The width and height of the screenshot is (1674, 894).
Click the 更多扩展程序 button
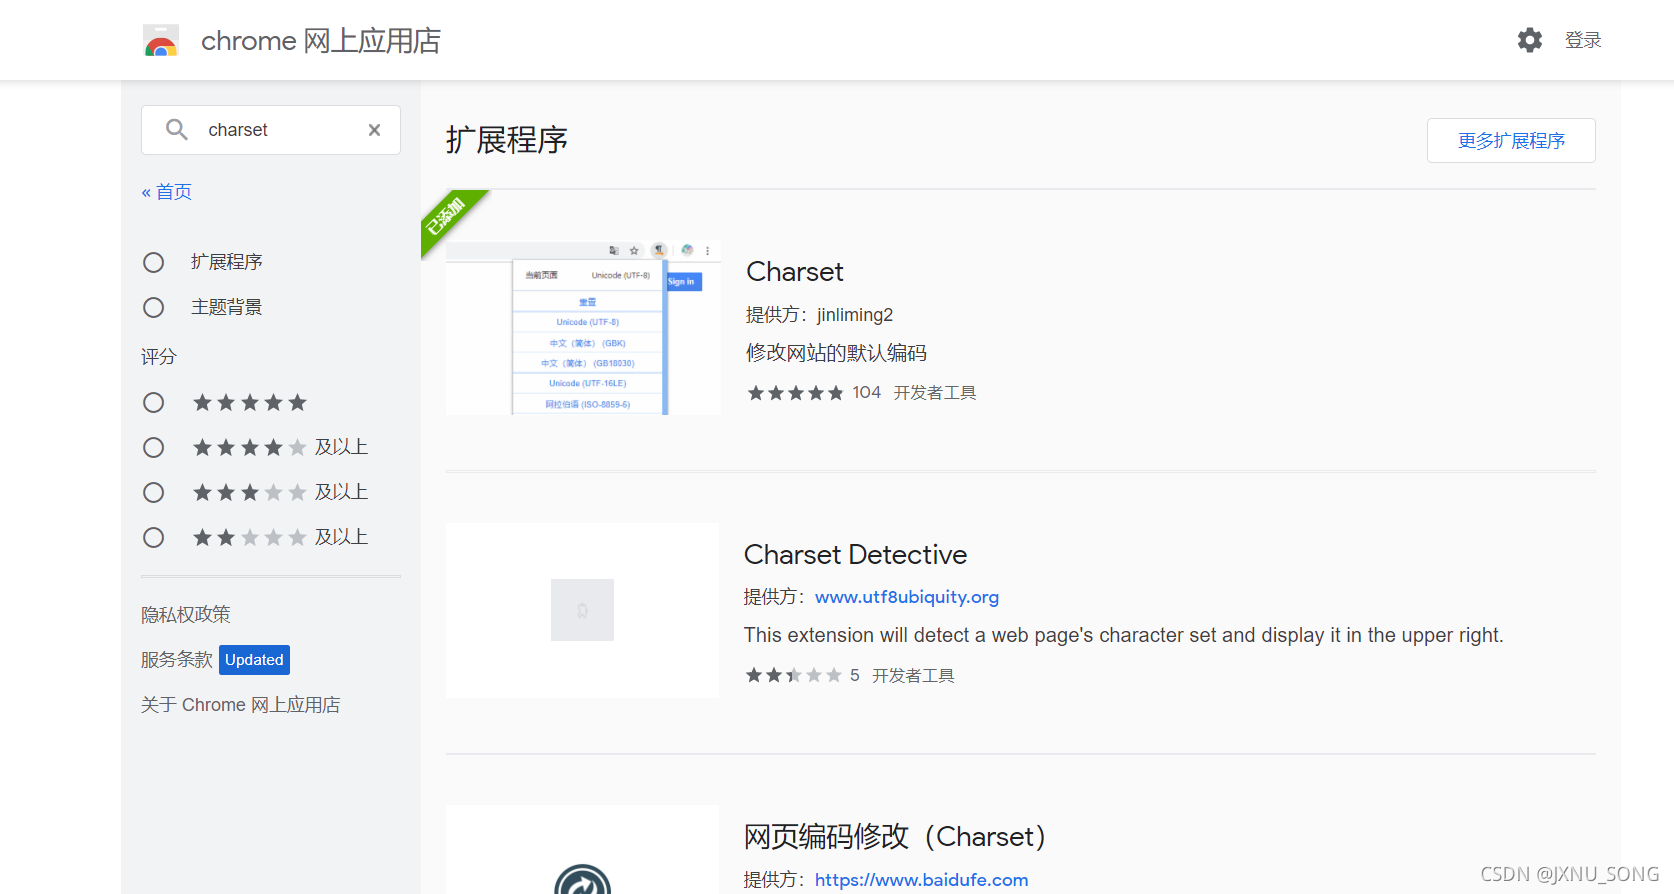[x=1511, y=141]
